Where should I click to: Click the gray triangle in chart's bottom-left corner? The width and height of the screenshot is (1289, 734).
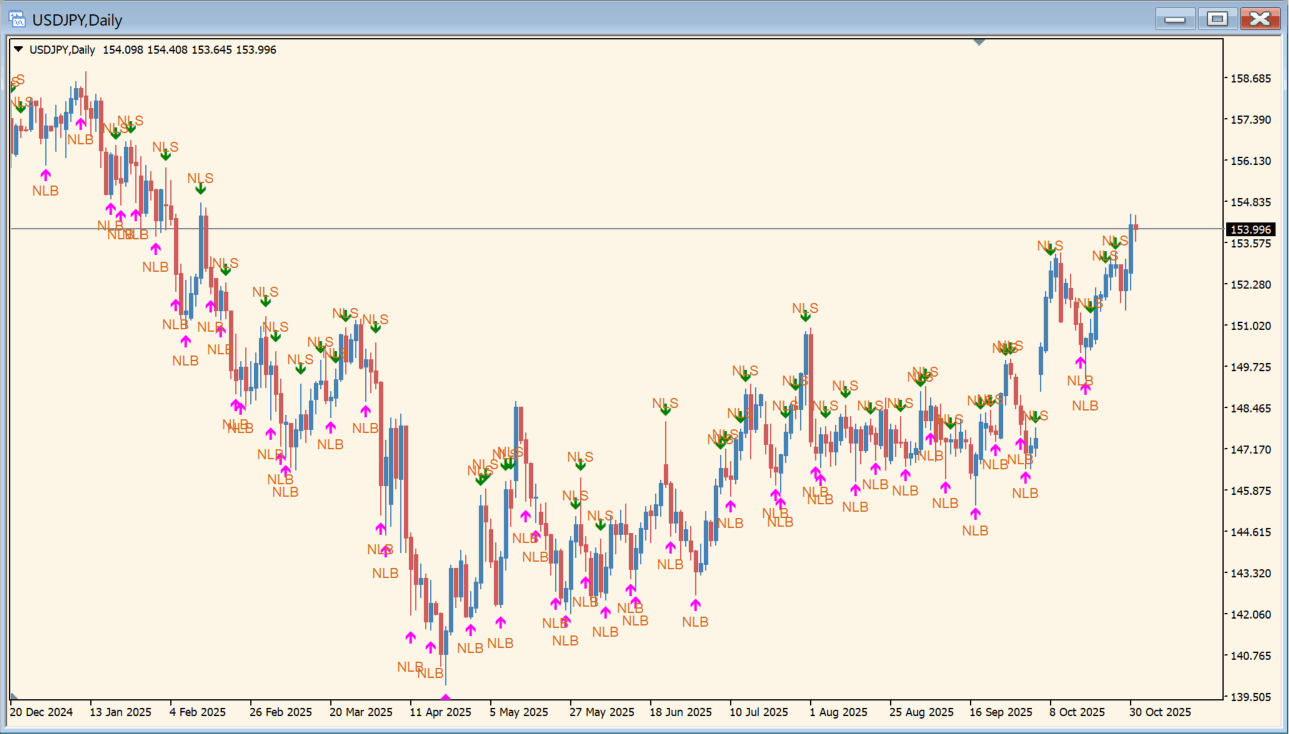click(14, 696)
